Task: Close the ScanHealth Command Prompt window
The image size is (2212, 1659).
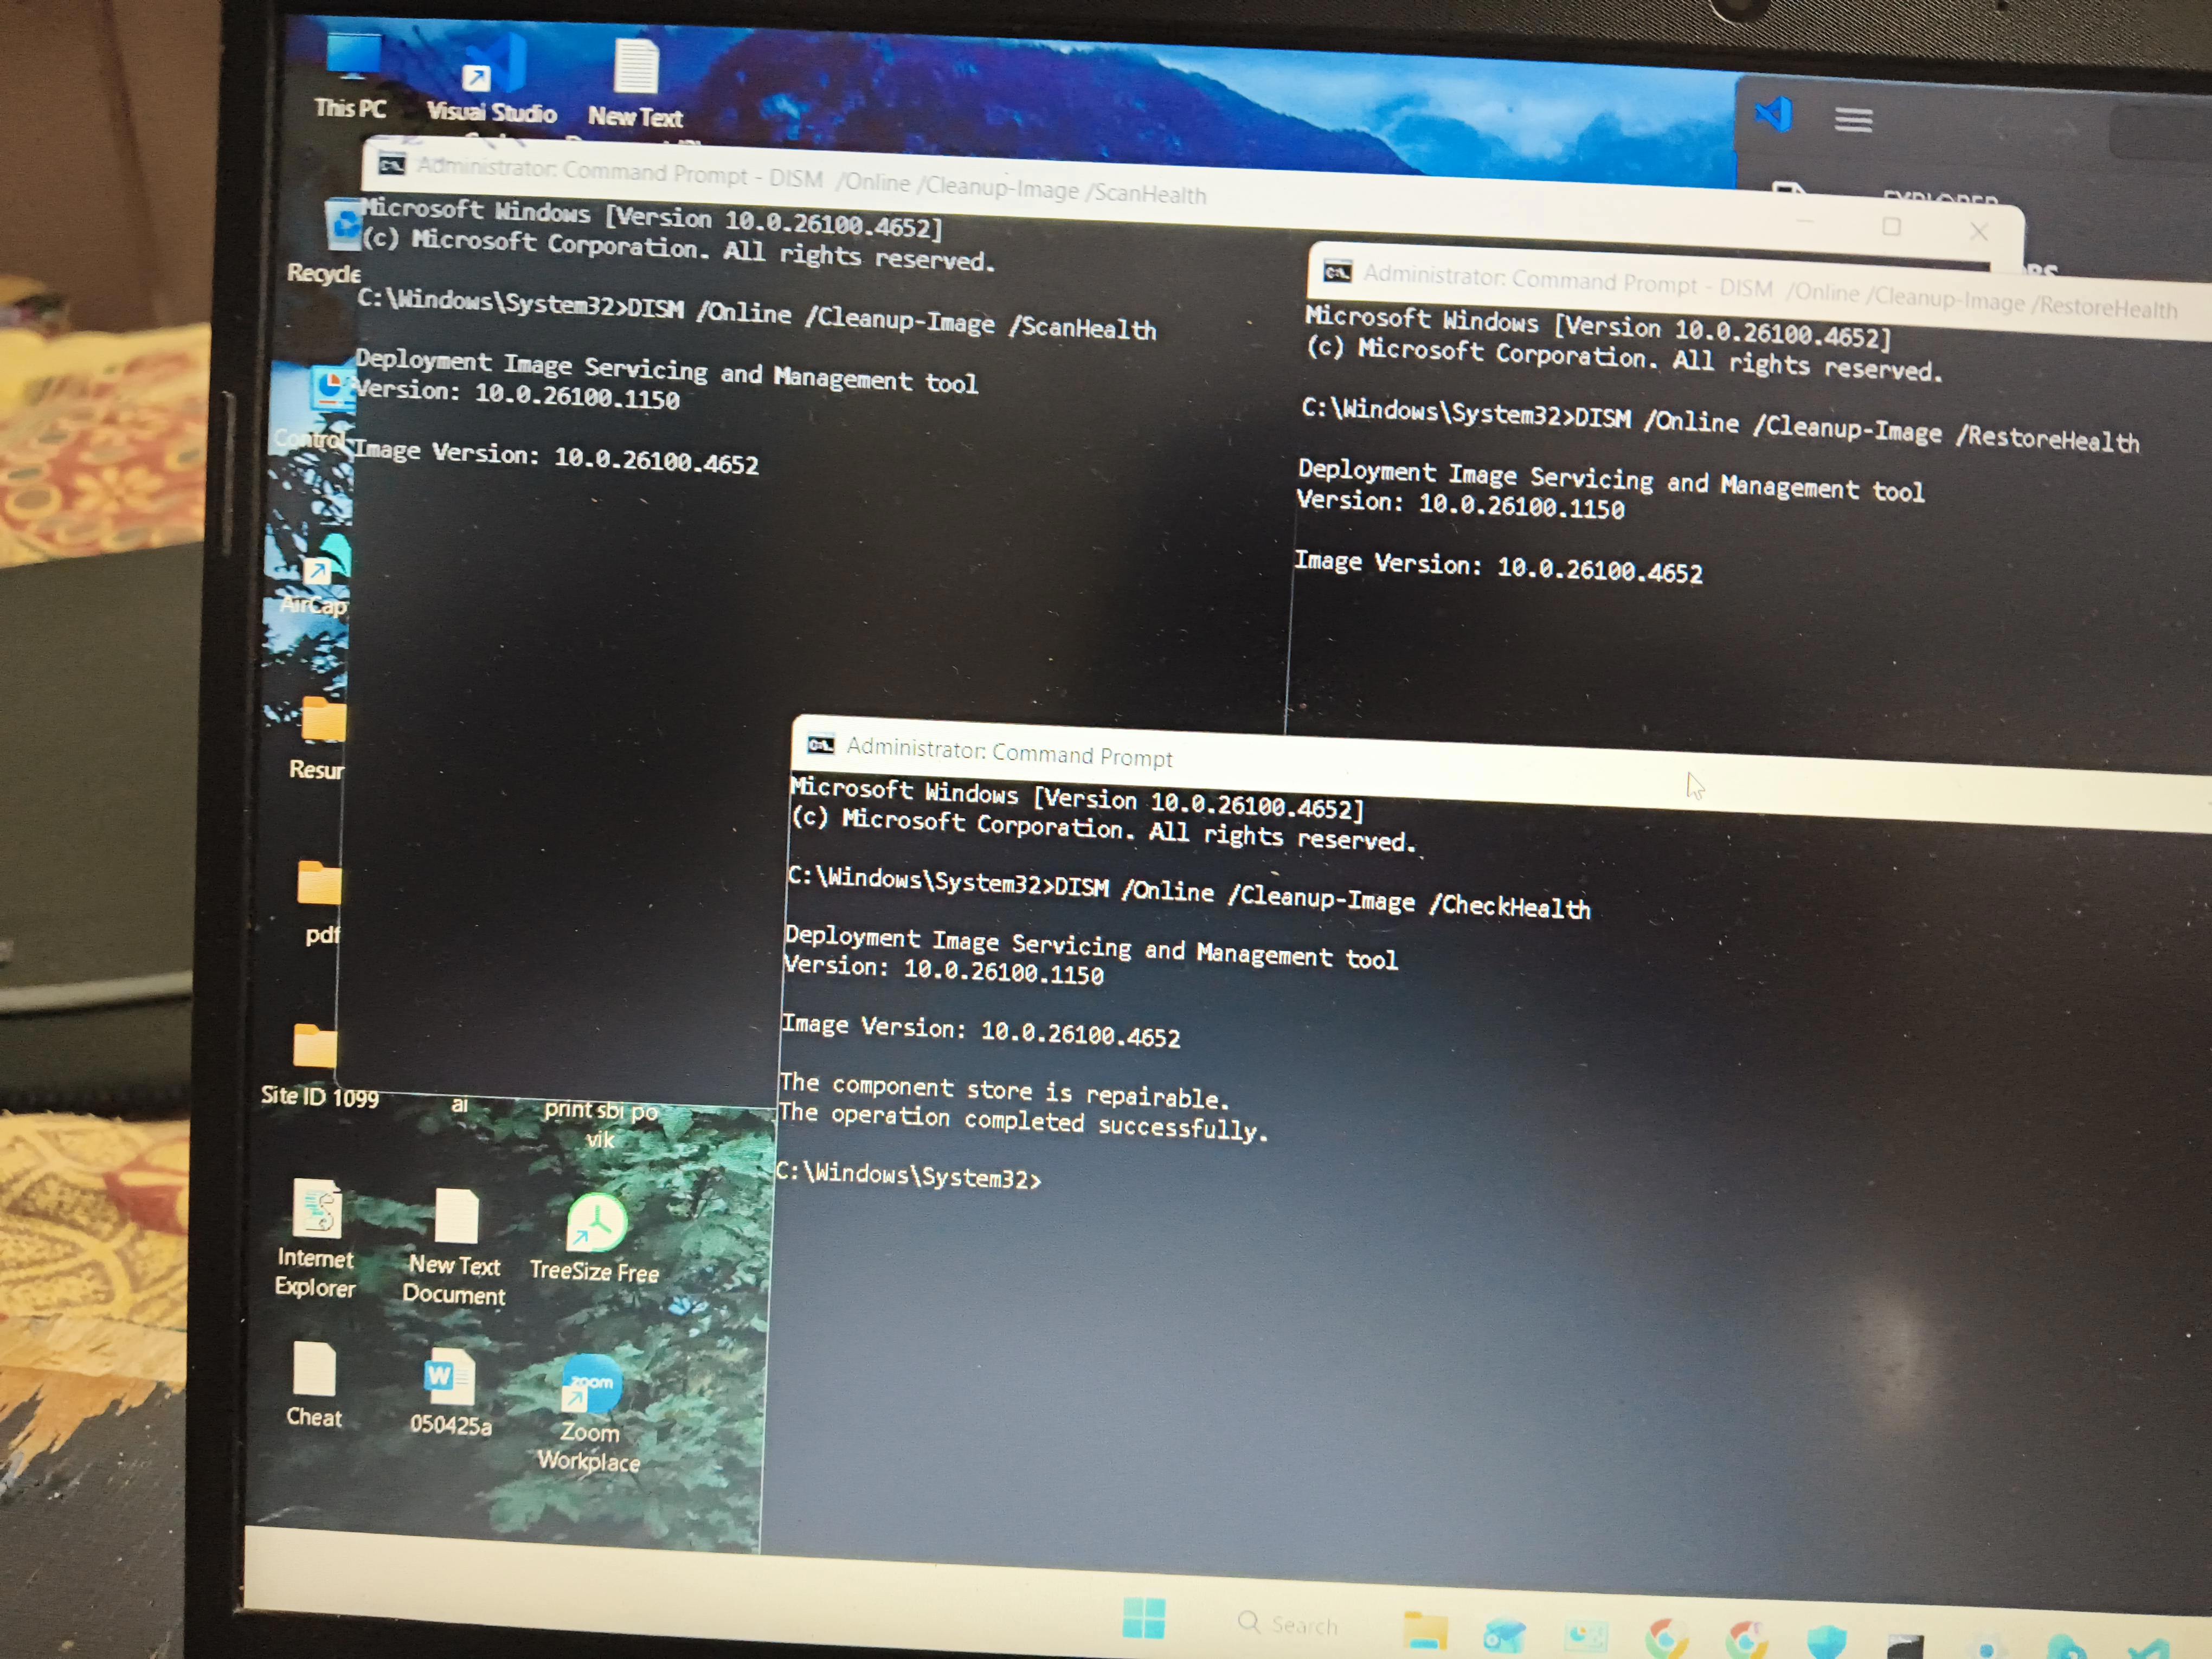Action: coord(1978,231)
